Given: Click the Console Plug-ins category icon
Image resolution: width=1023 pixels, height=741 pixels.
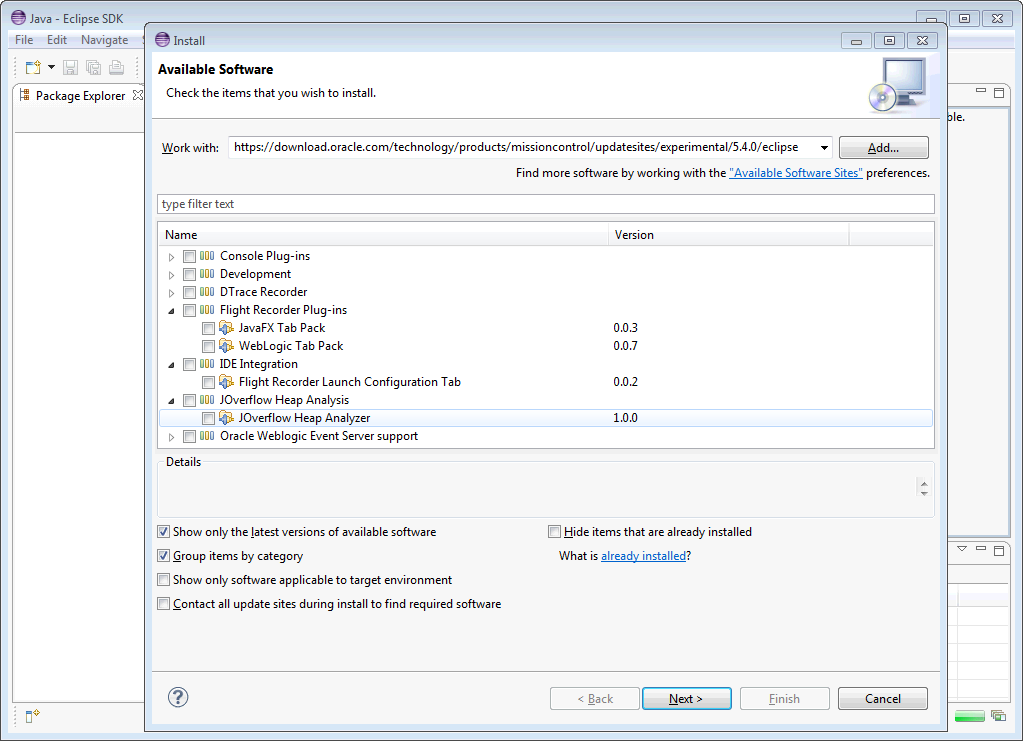Looking at the screenshot, I should [x=207, y=256].
